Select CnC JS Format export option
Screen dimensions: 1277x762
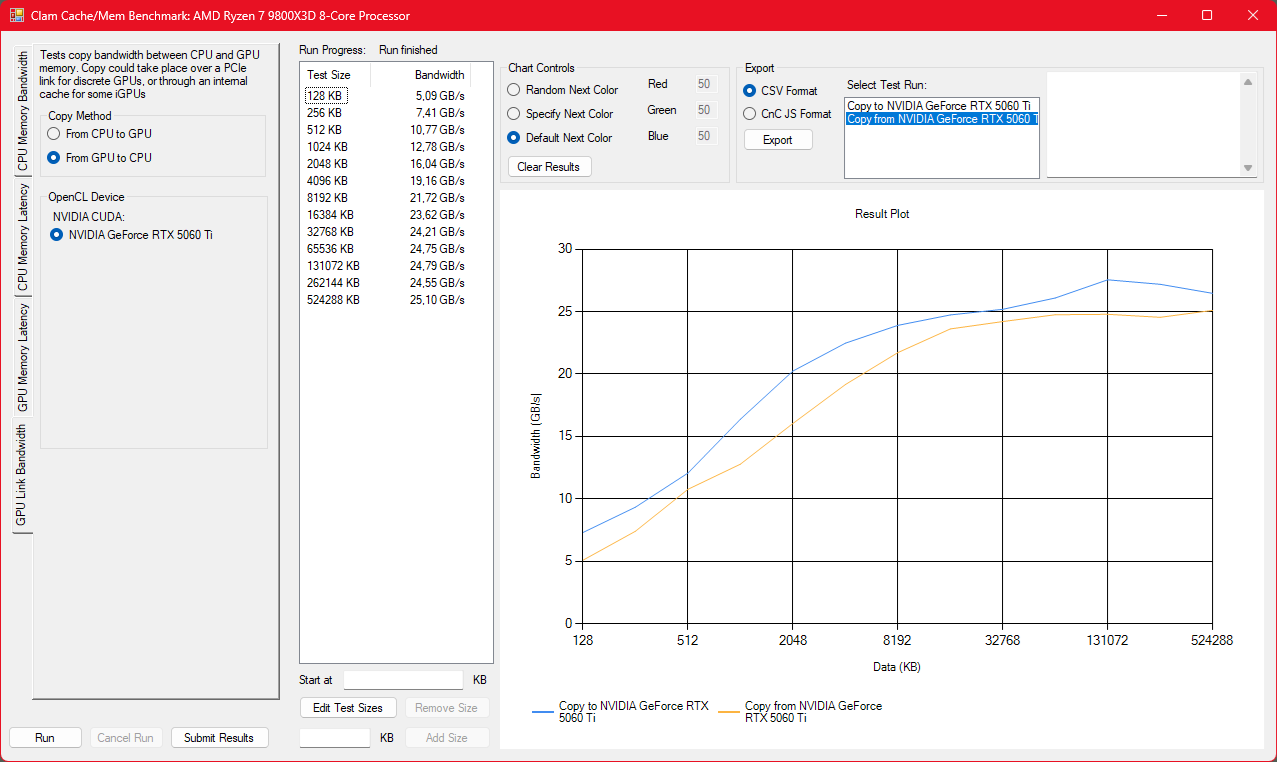coord(787,114)
